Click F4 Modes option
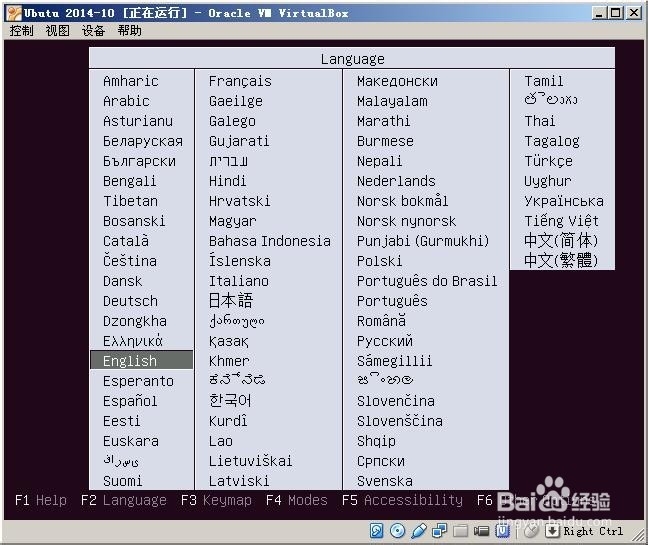This screenshot has height=545, width=648. tap(296, 500)
